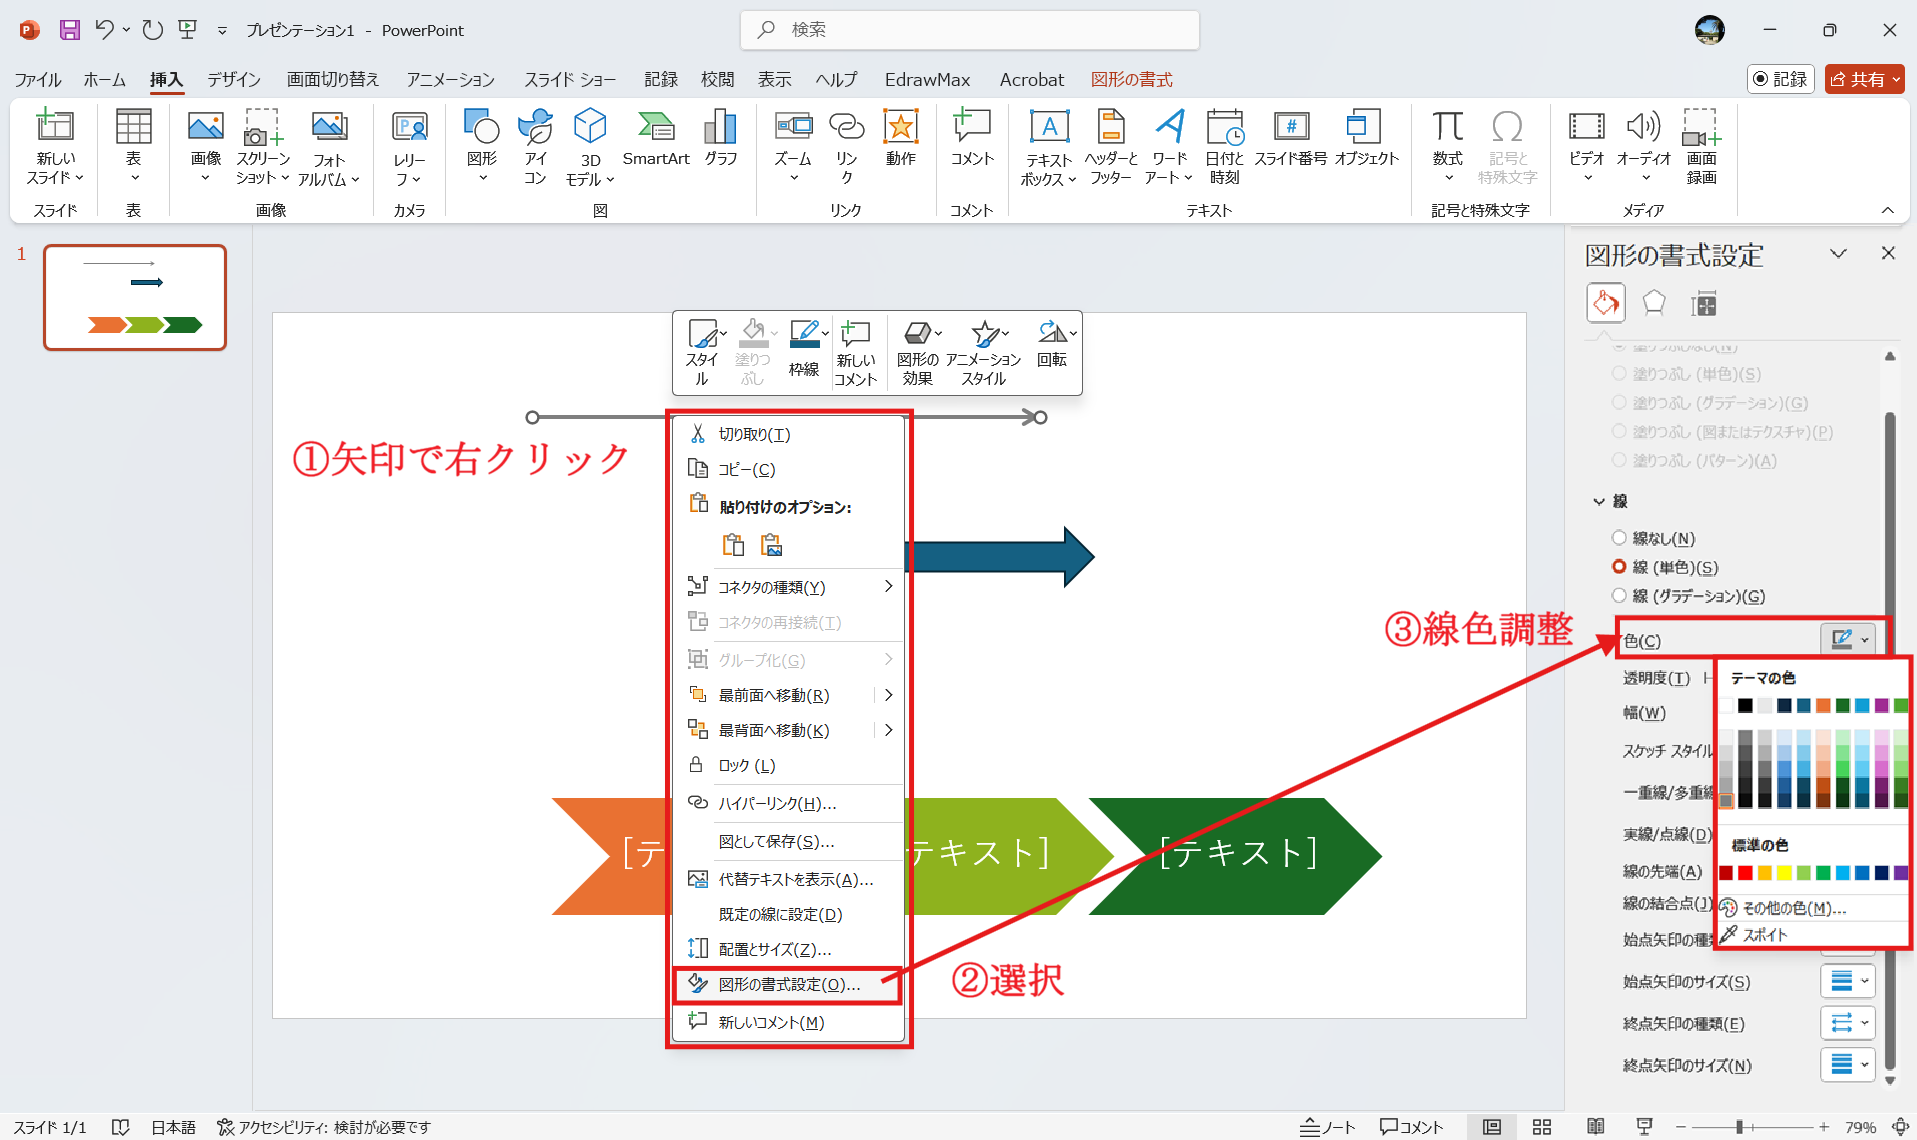This screenshot has width=1917, height=1140.
Task: Open the 色(C) line color dropdown
Action: click(x=1848, y=640)
